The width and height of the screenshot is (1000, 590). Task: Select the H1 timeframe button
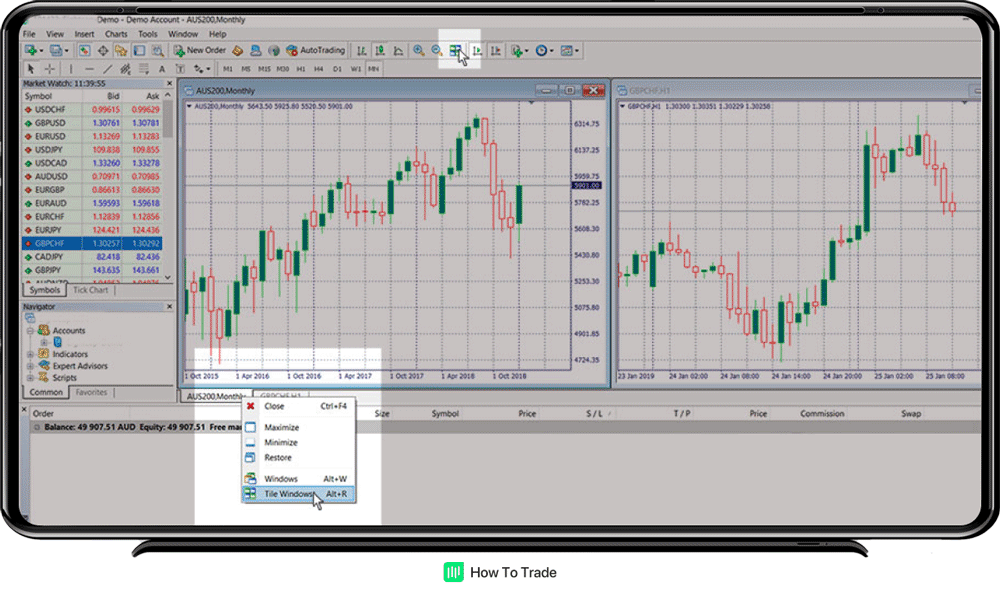tap(301, 68)
